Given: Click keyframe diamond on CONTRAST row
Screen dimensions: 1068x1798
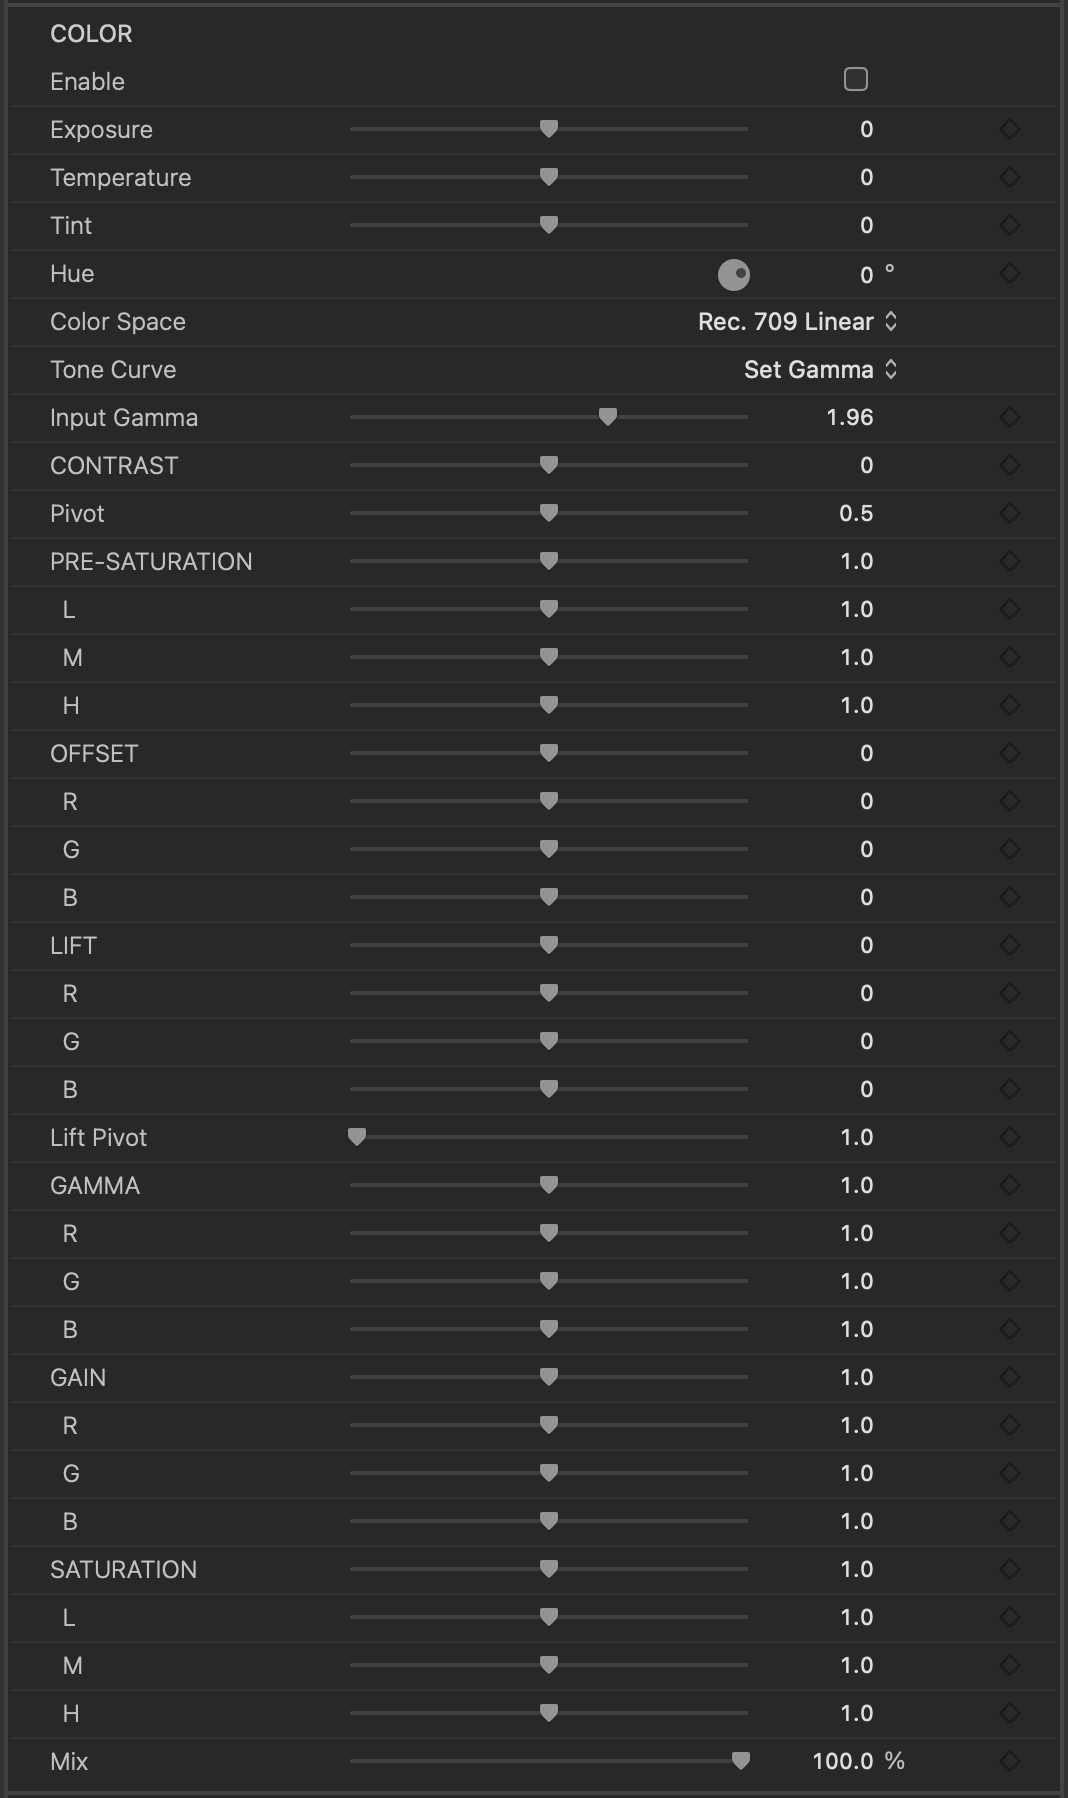Looking at the screenshot, I should (x=1010, y=465).
